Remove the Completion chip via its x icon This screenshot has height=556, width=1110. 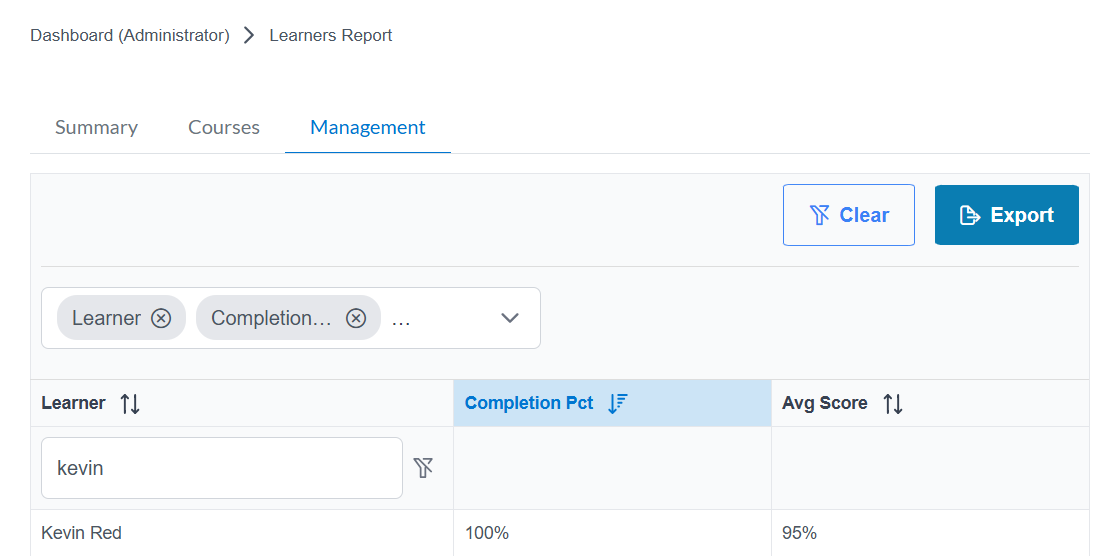tap(355, 318)
